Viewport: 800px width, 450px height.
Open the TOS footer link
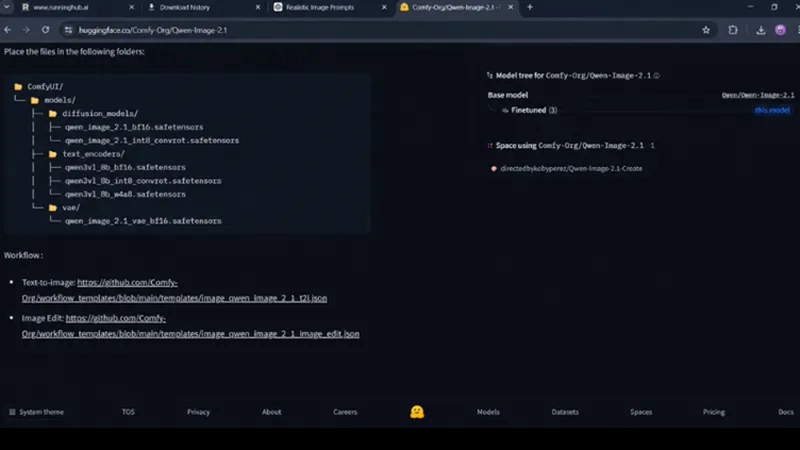point(128,412)
